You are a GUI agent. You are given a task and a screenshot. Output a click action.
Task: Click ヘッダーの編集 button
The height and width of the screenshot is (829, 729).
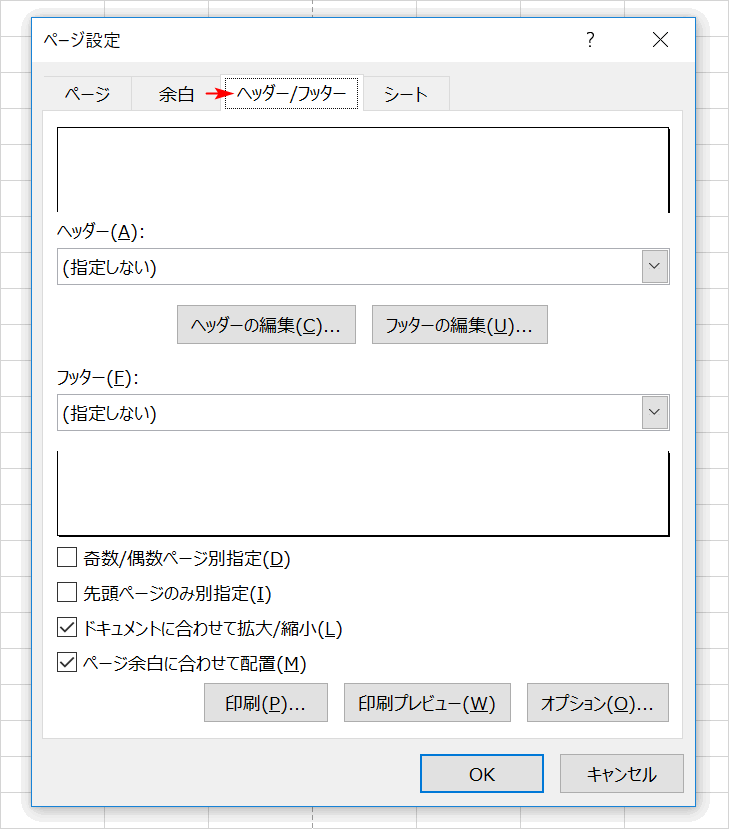click(x=266, y=325)
